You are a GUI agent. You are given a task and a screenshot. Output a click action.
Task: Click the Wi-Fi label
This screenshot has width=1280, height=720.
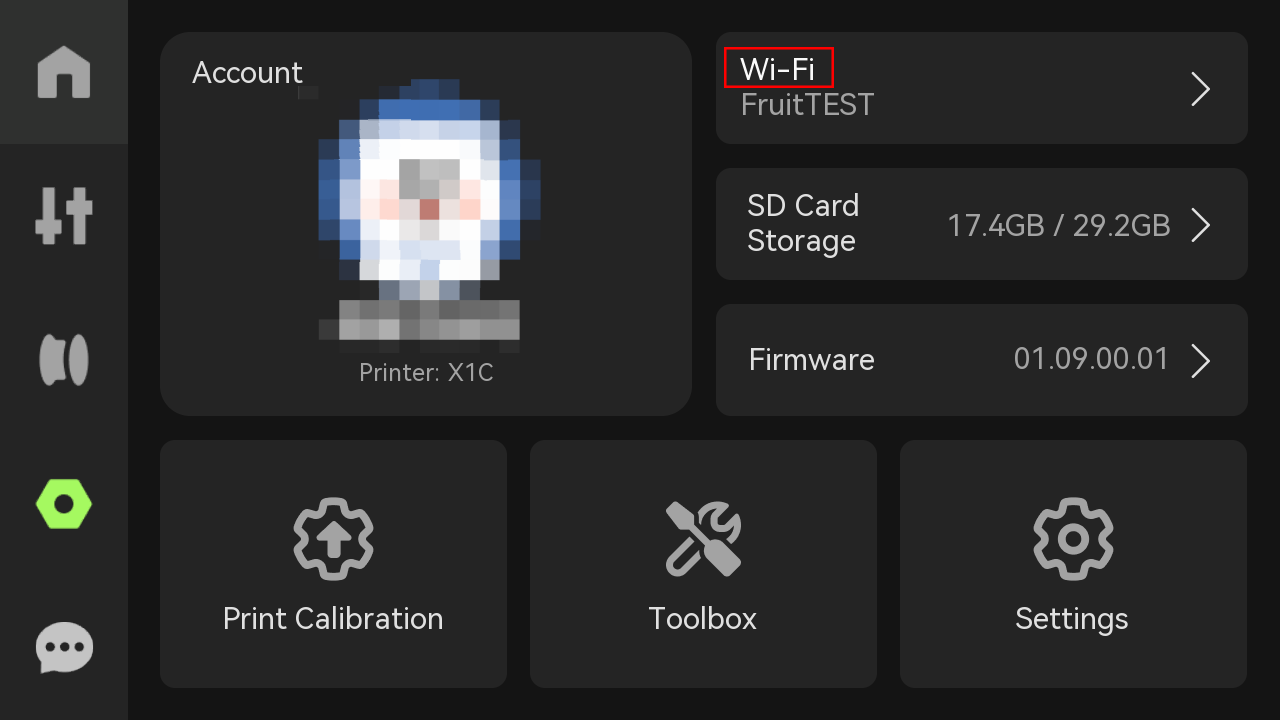tap(777, 69)
